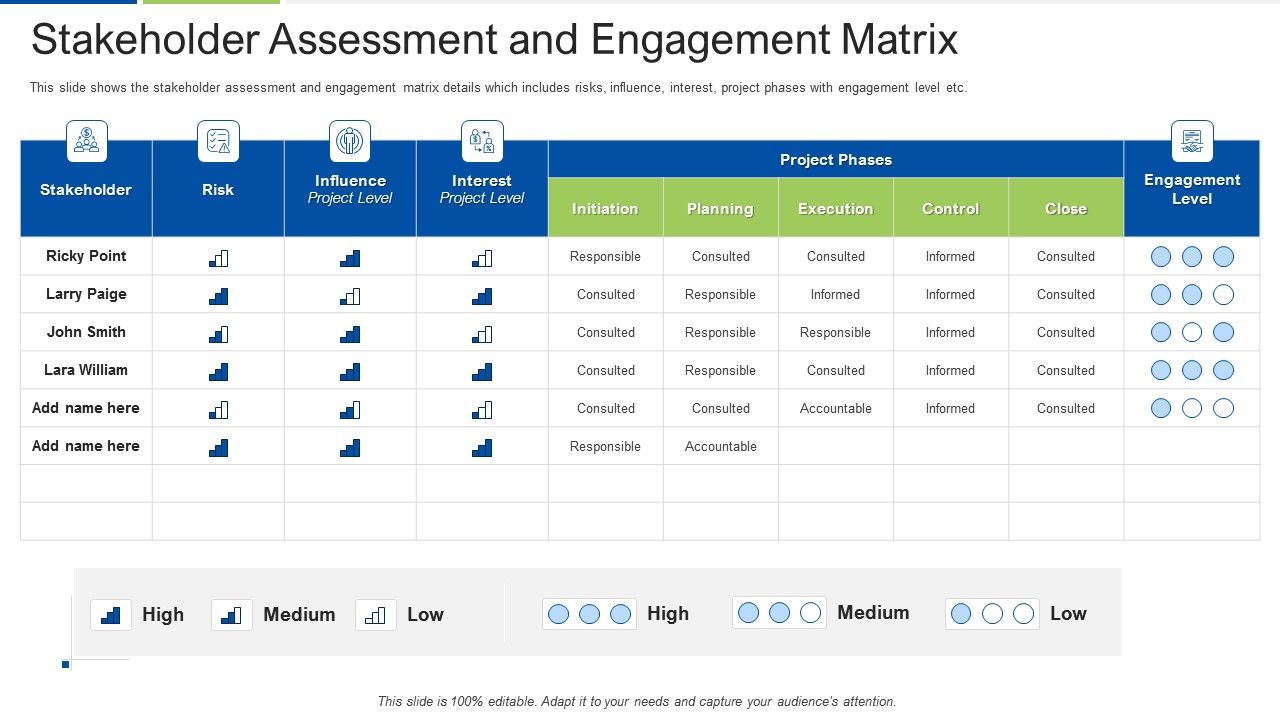Select the Planning phase header
The width and height of the screenshot is (1280, 720).
pyautogui.click(x=720, y=208)
